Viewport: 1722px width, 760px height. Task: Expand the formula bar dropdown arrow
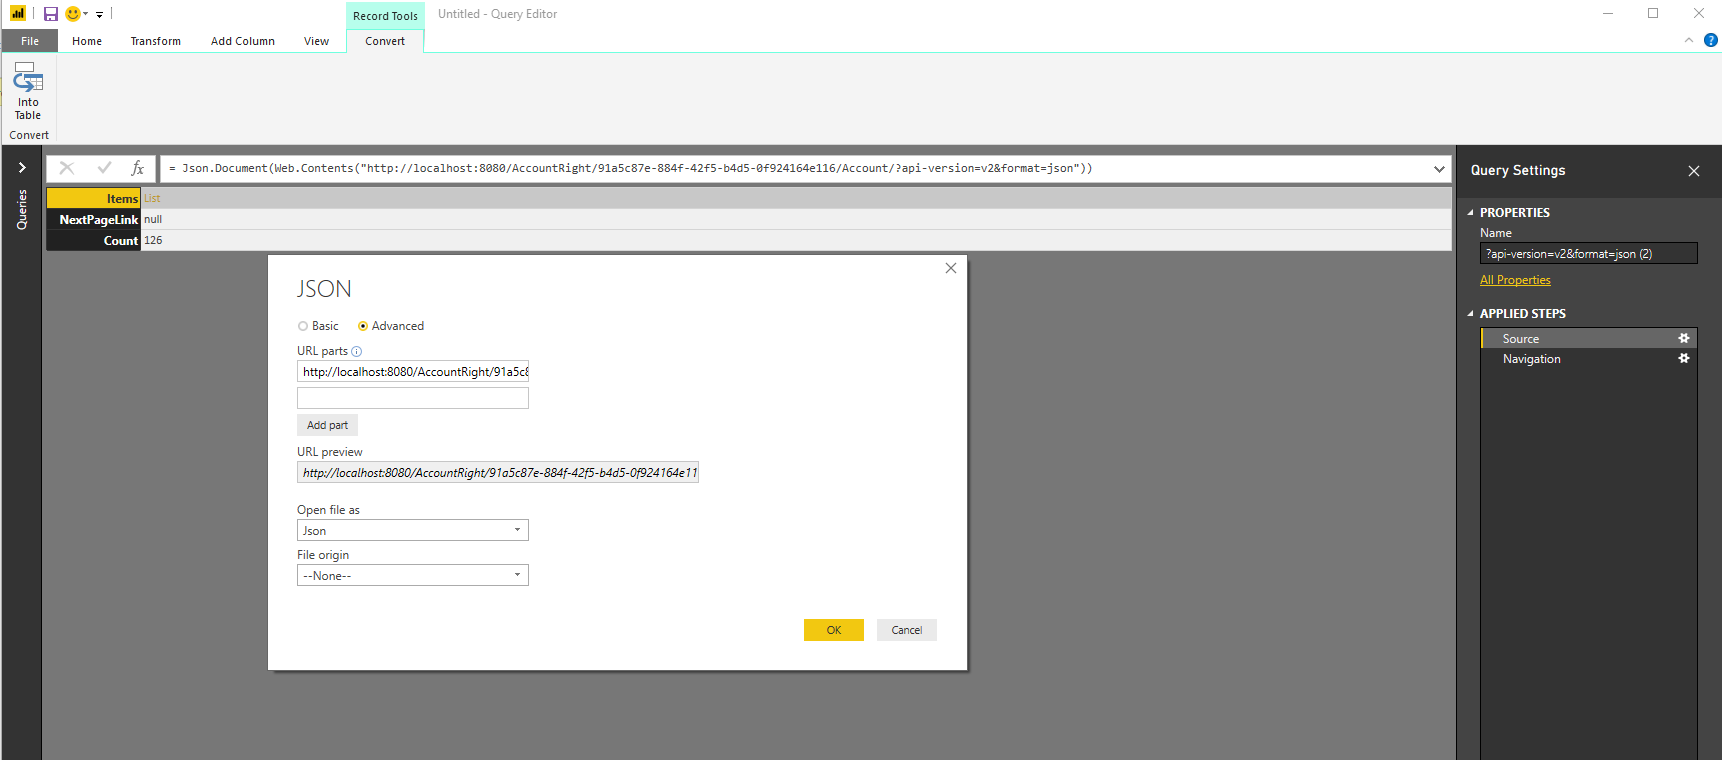tap(1439, 169)
